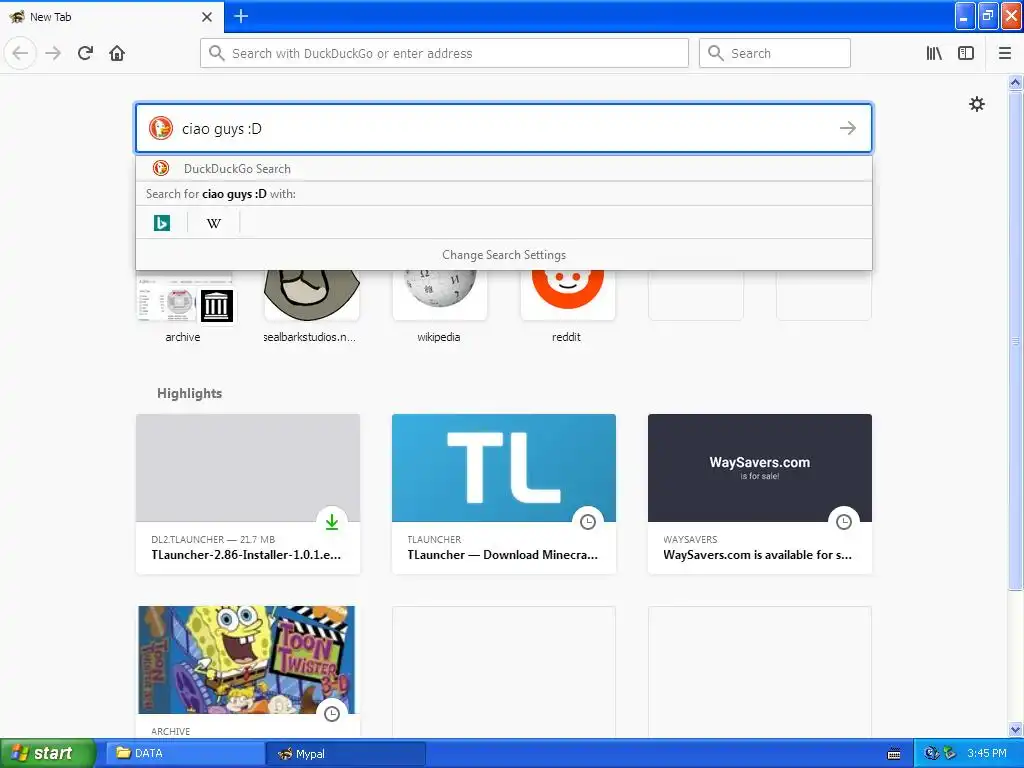Select Mypal taskbar button
The image size is (1024, 768).
(346, 753)
